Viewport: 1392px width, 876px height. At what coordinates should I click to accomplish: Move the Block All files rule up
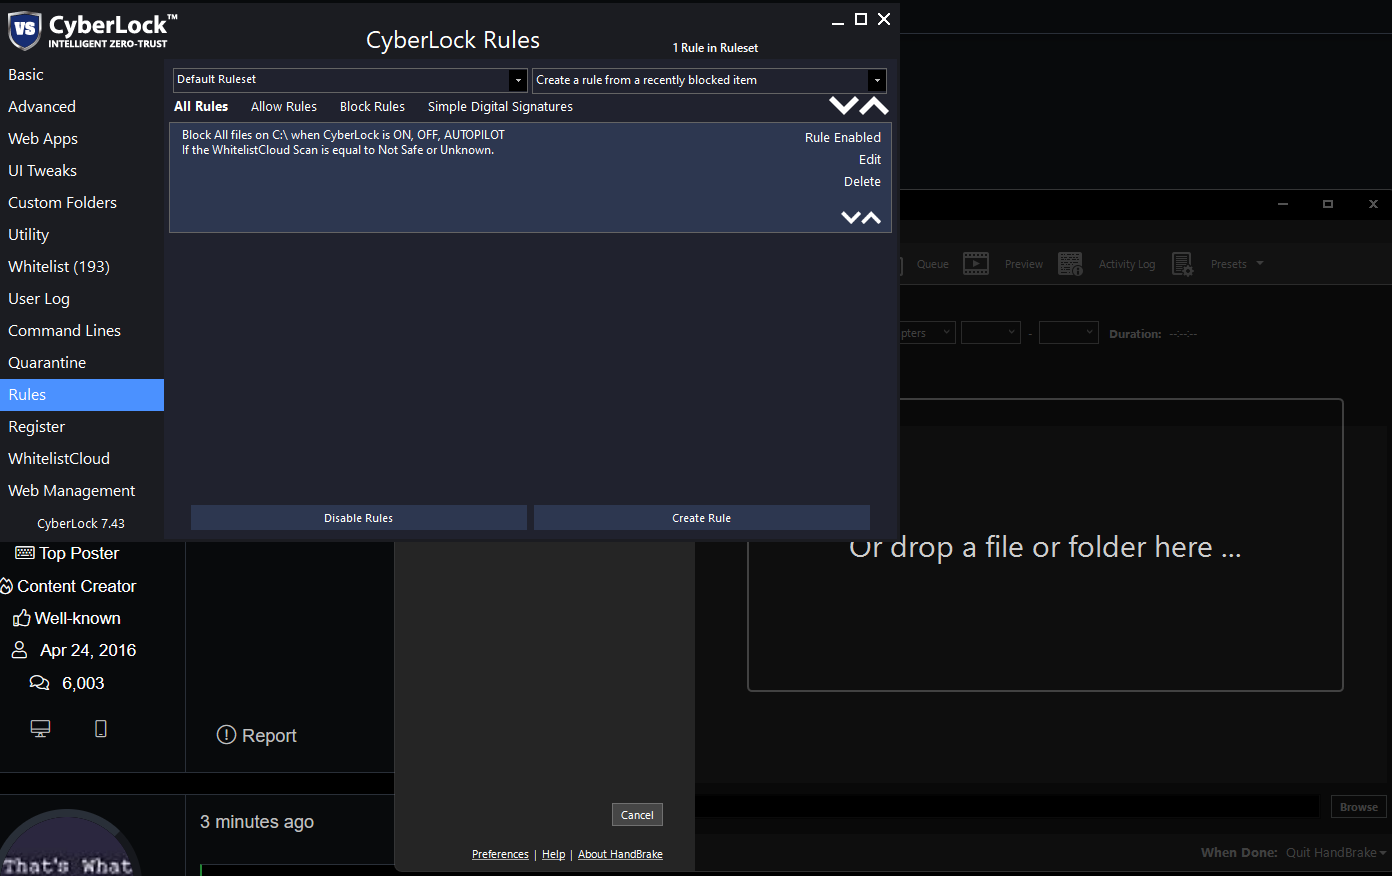[871, 217]
